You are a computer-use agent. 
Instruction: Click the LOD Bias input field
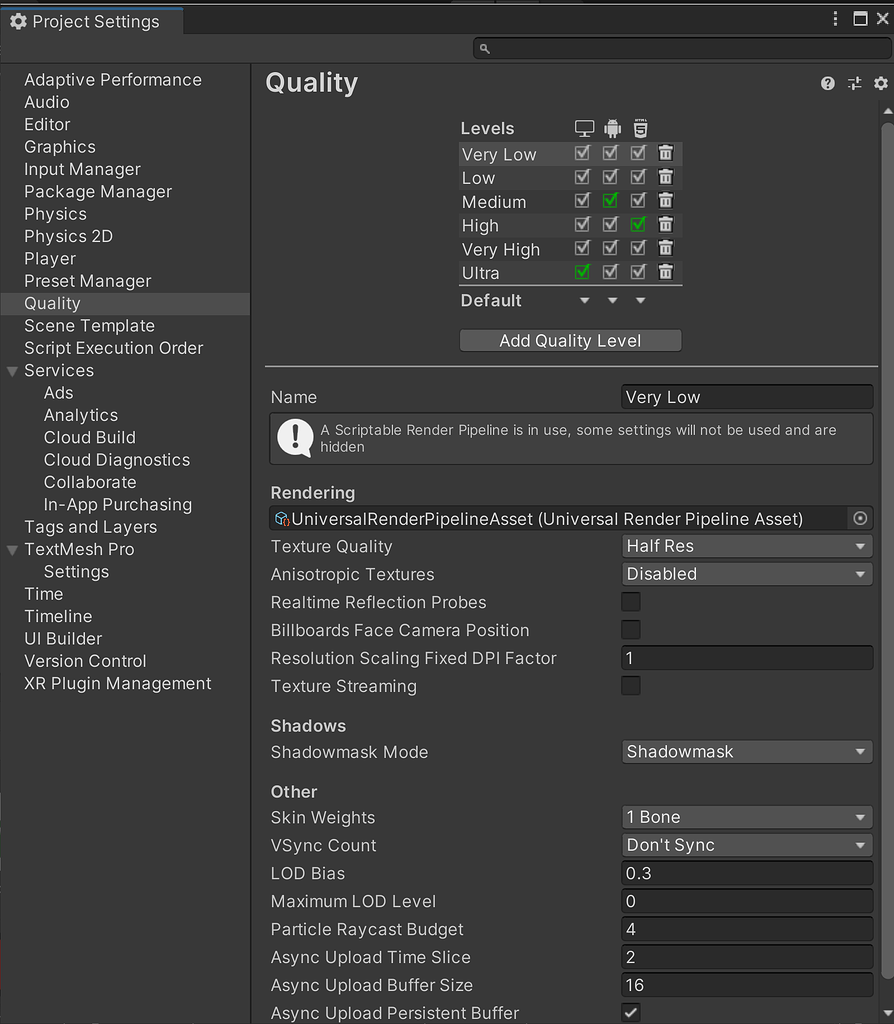746,873
